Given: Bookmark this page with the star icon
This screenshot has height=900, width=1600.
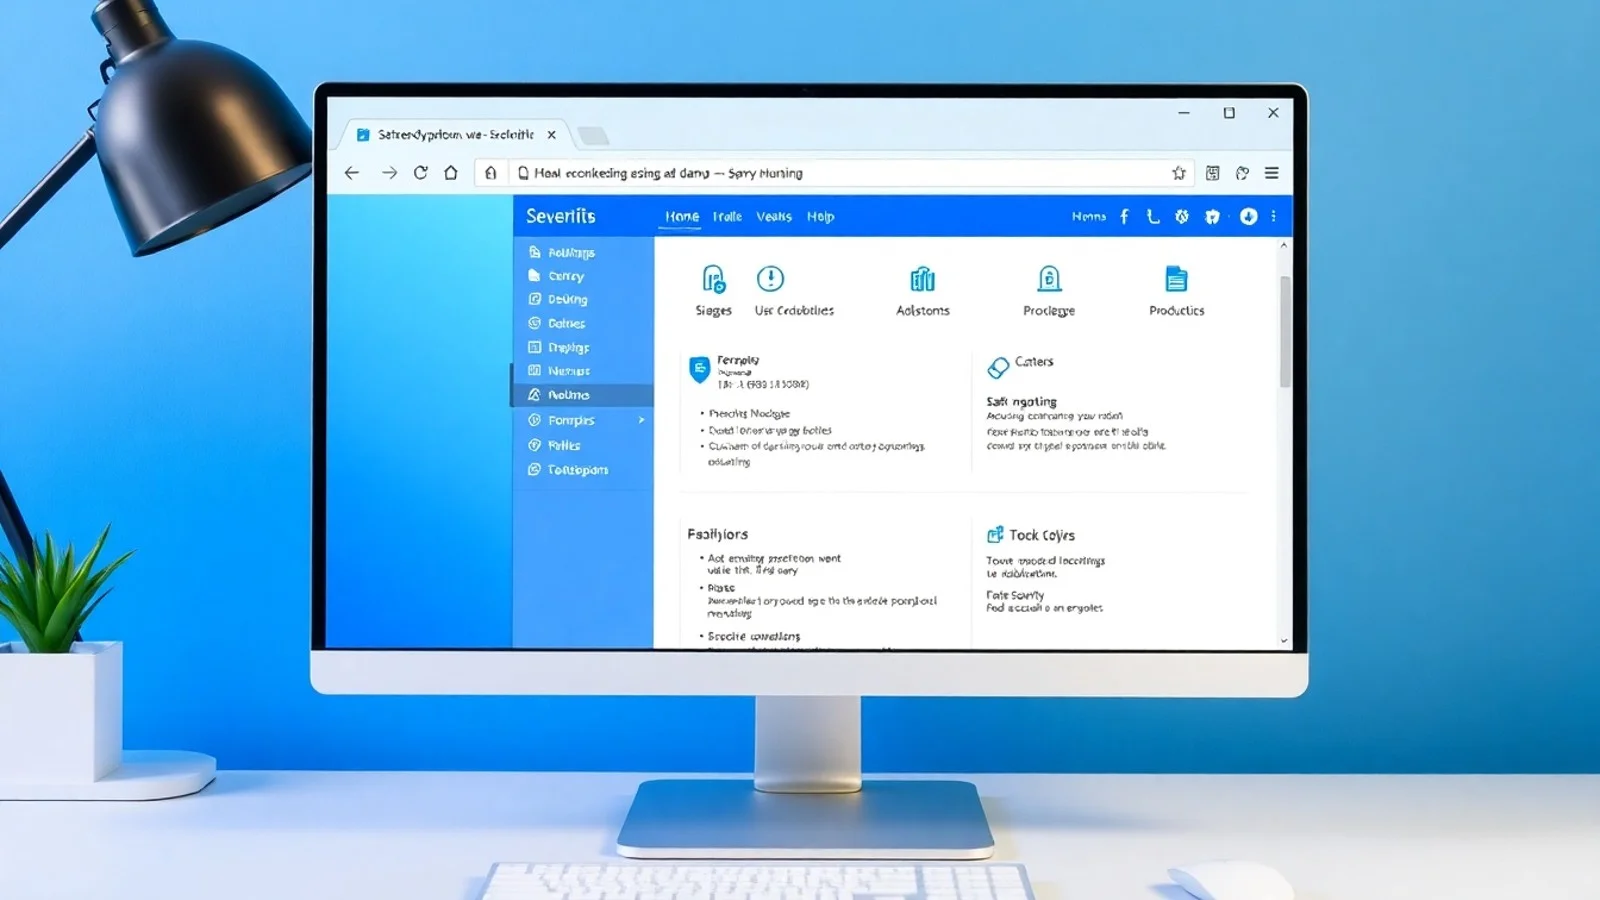Looking at the screenshot, I should click(x=1179, y=173).
